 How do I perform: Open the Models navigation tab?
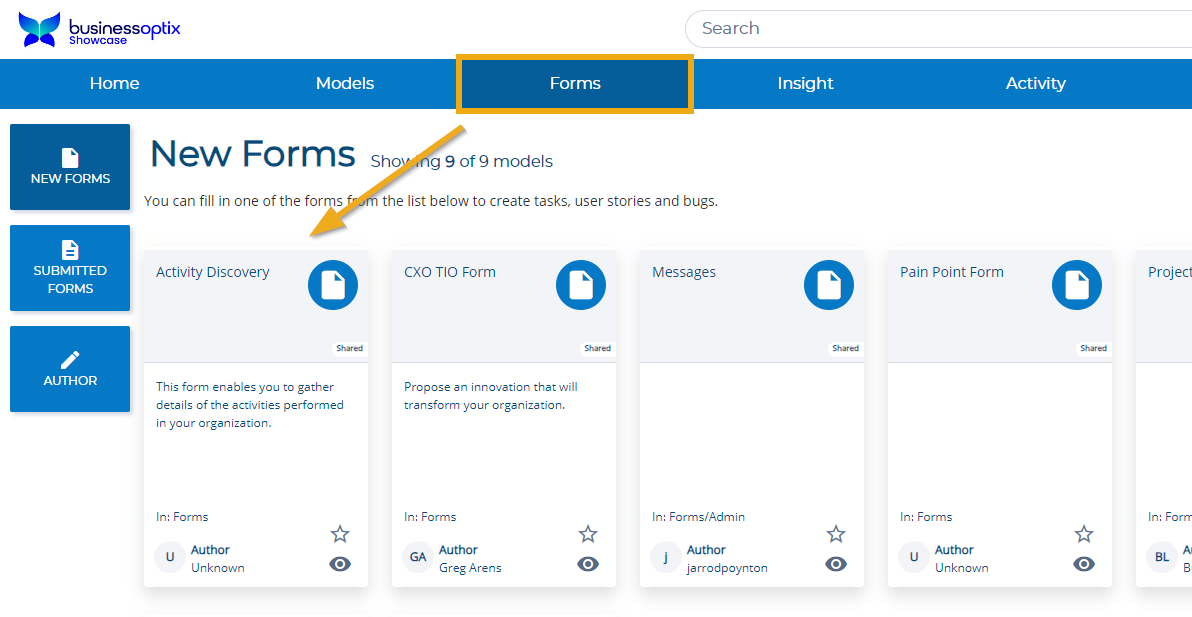click(x=345, y=84)
